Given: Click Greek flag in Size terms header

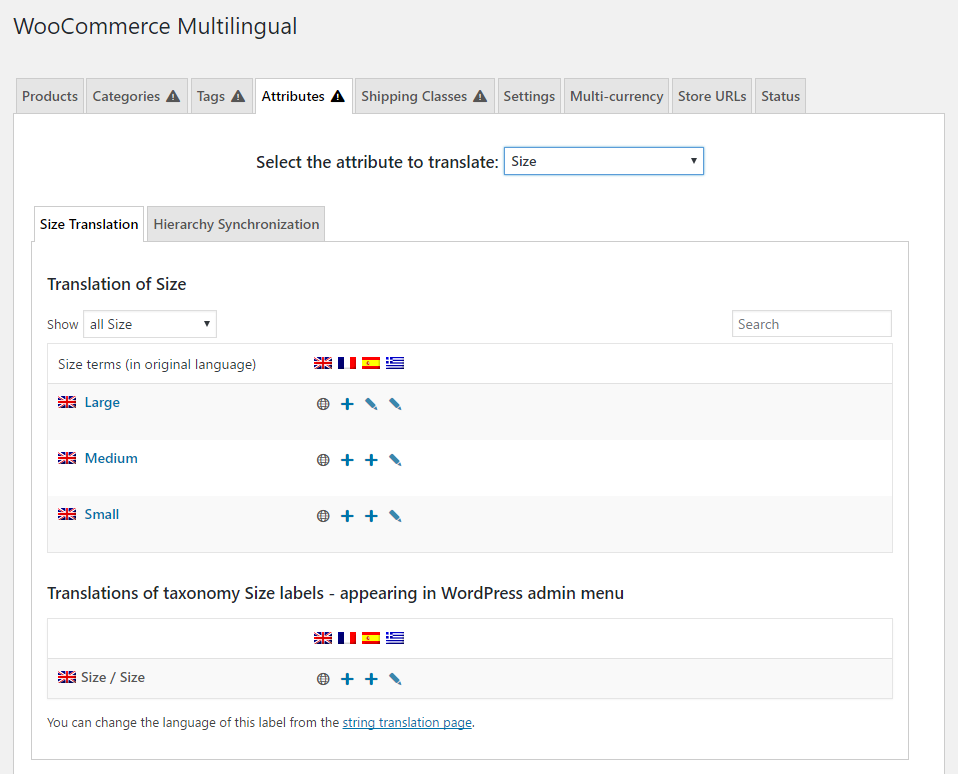Looking at the screenshot, I should (395, 363).
